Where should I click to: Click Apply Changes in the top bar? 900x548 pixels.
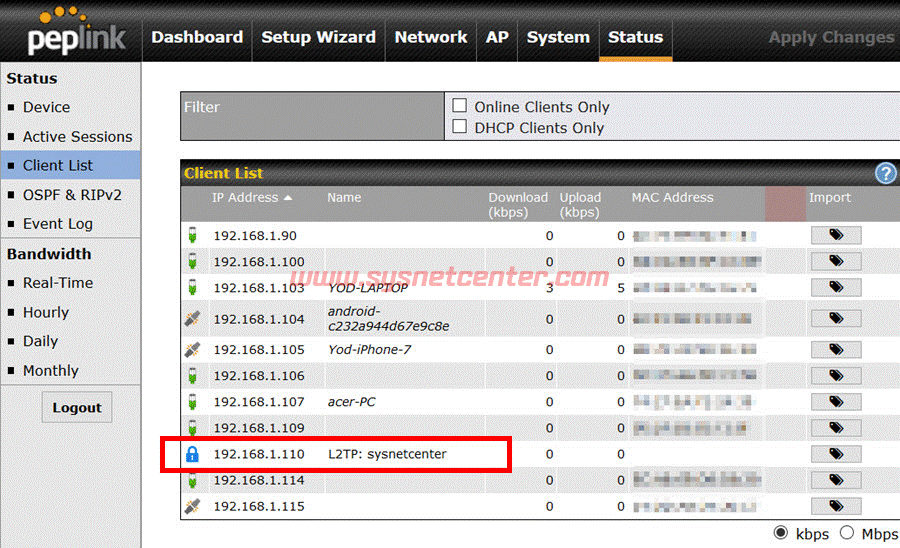pos(831,37)
